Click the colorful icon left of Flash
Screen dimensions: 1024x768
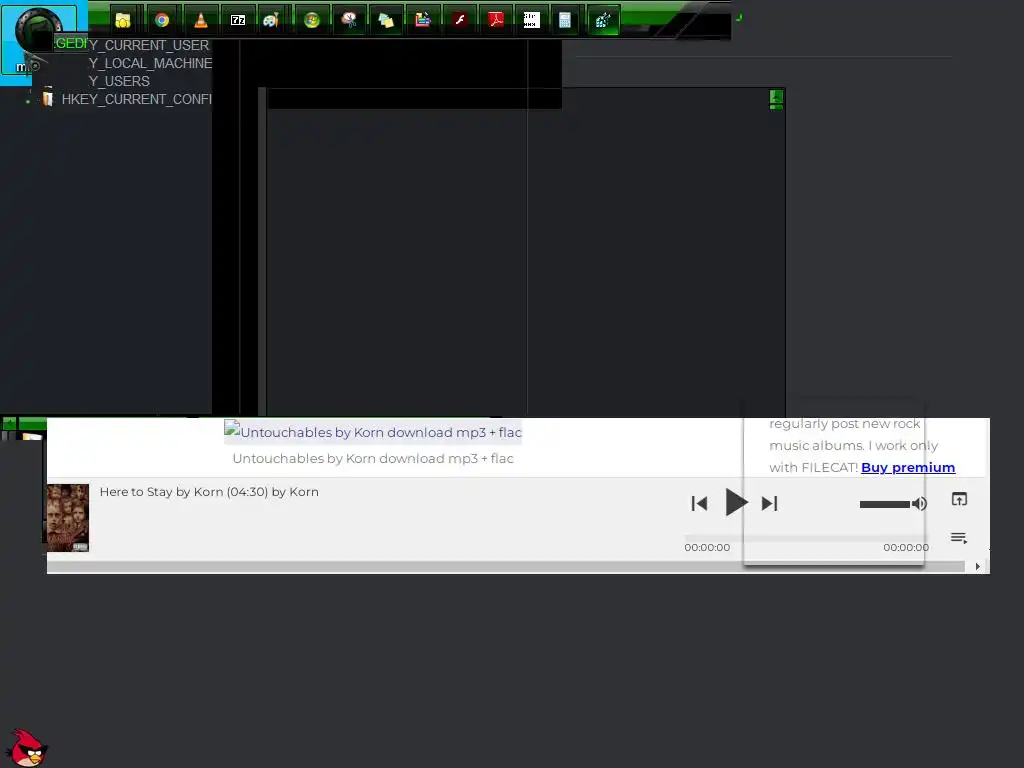coord(423,20)
